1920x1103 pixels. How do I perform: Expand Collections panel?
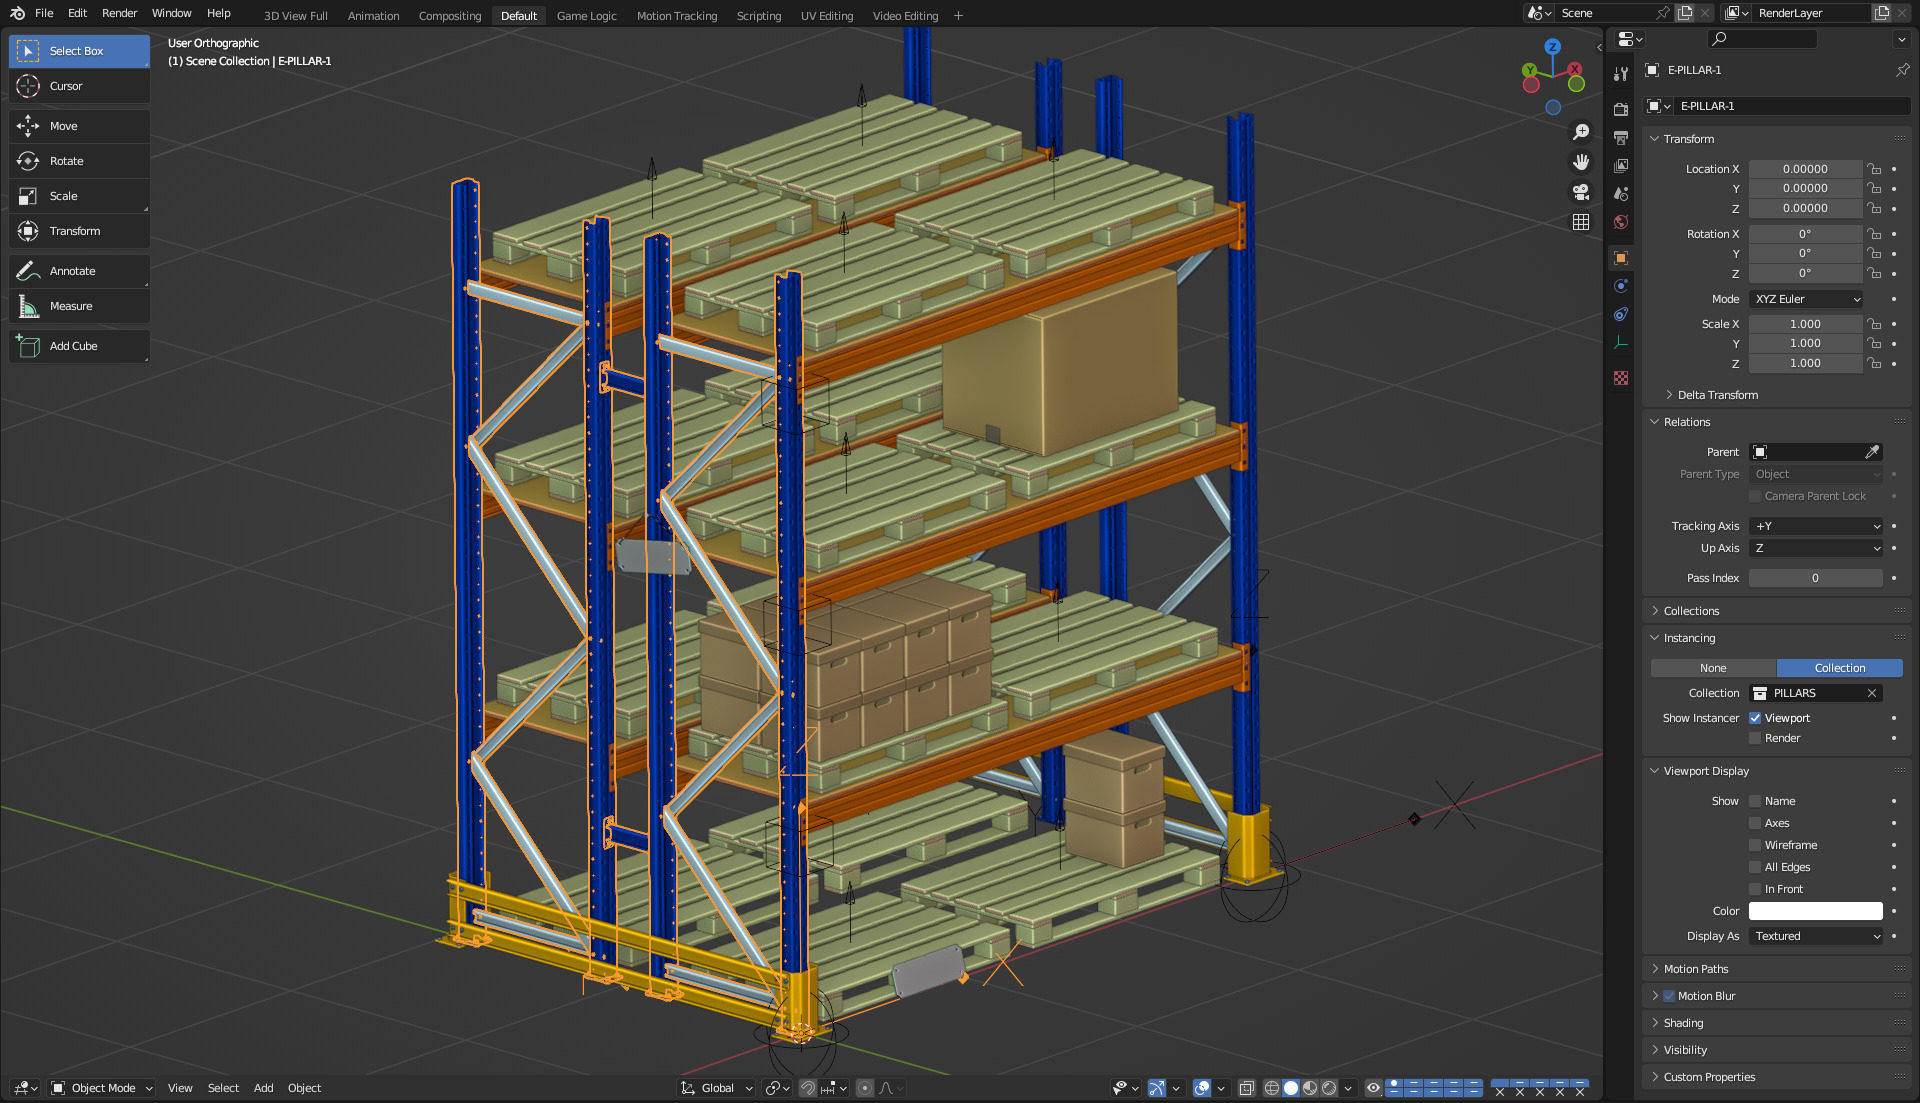coord(1691,611)
